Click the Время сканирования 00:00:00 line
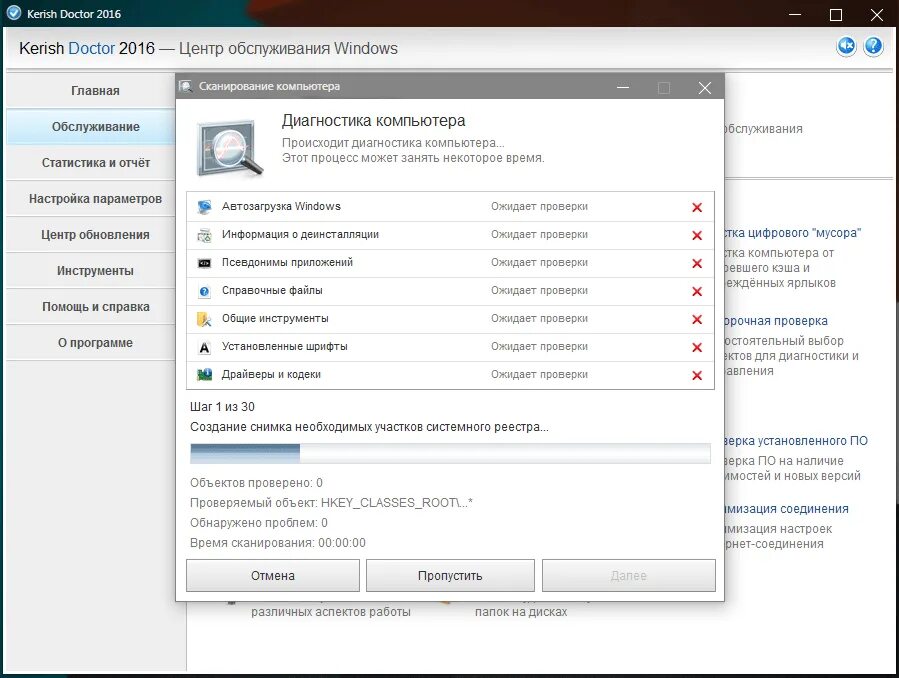Viewport: 899px width, 678px height. [x=277, y=543]
